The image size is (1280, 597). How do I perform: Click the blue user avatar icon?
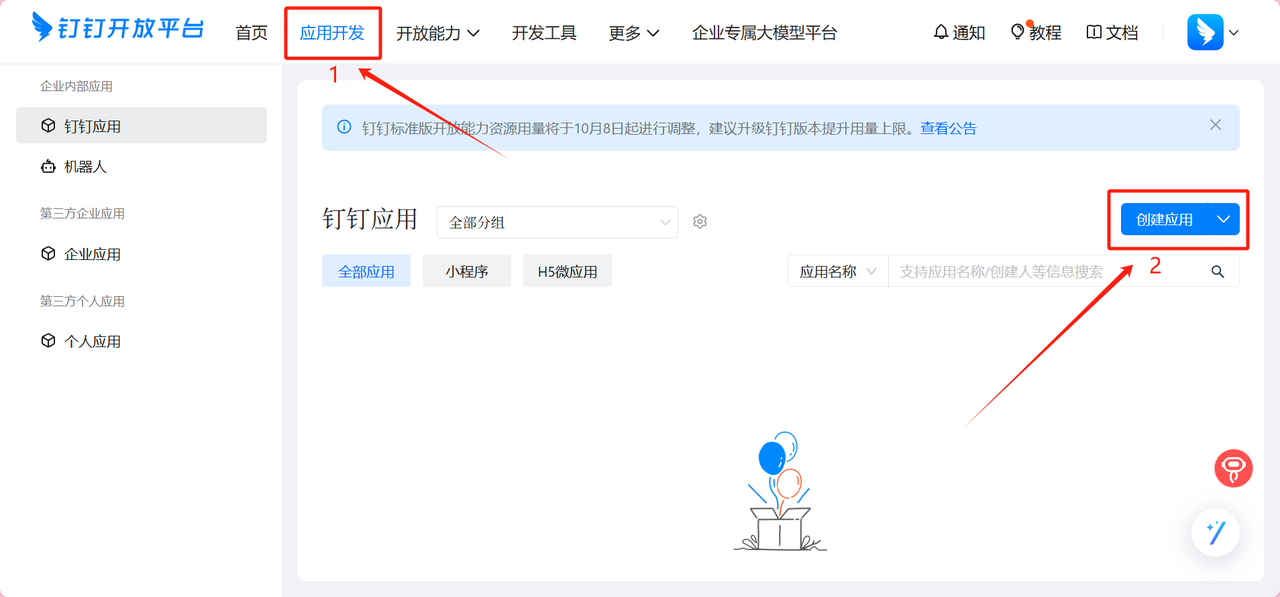point(1205,32)
